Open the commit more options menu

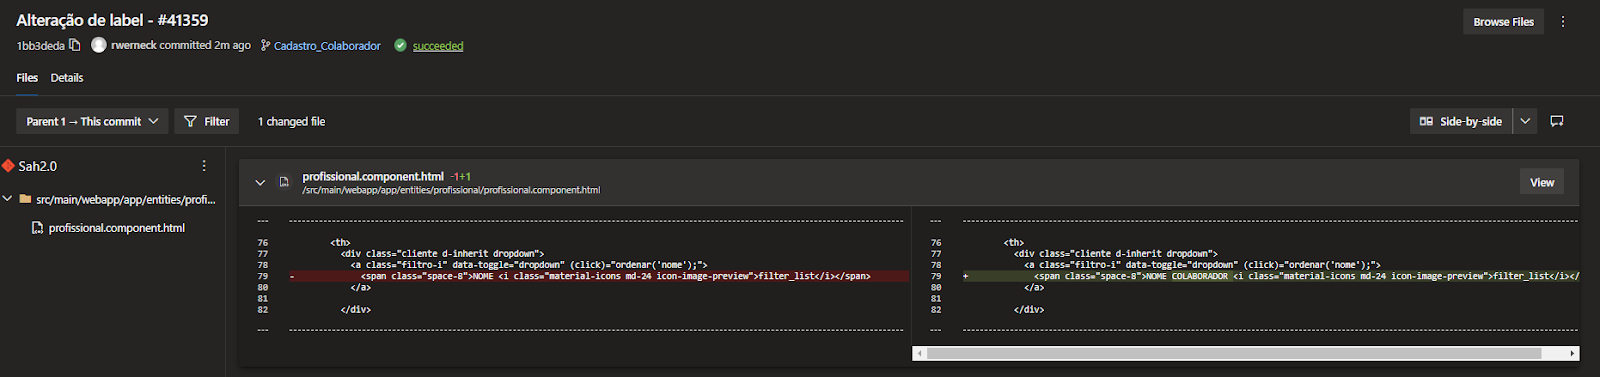click(1563, 22)
